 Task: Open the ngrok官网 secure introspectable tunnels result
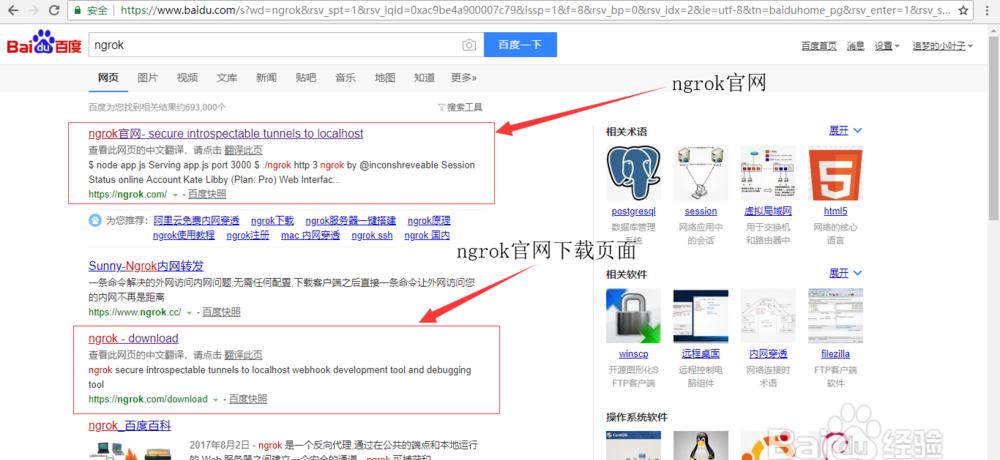point(226,133)
